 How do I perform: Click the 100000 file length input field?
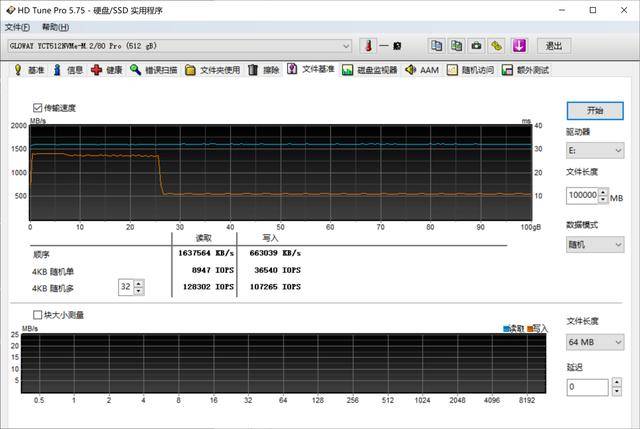582,195
